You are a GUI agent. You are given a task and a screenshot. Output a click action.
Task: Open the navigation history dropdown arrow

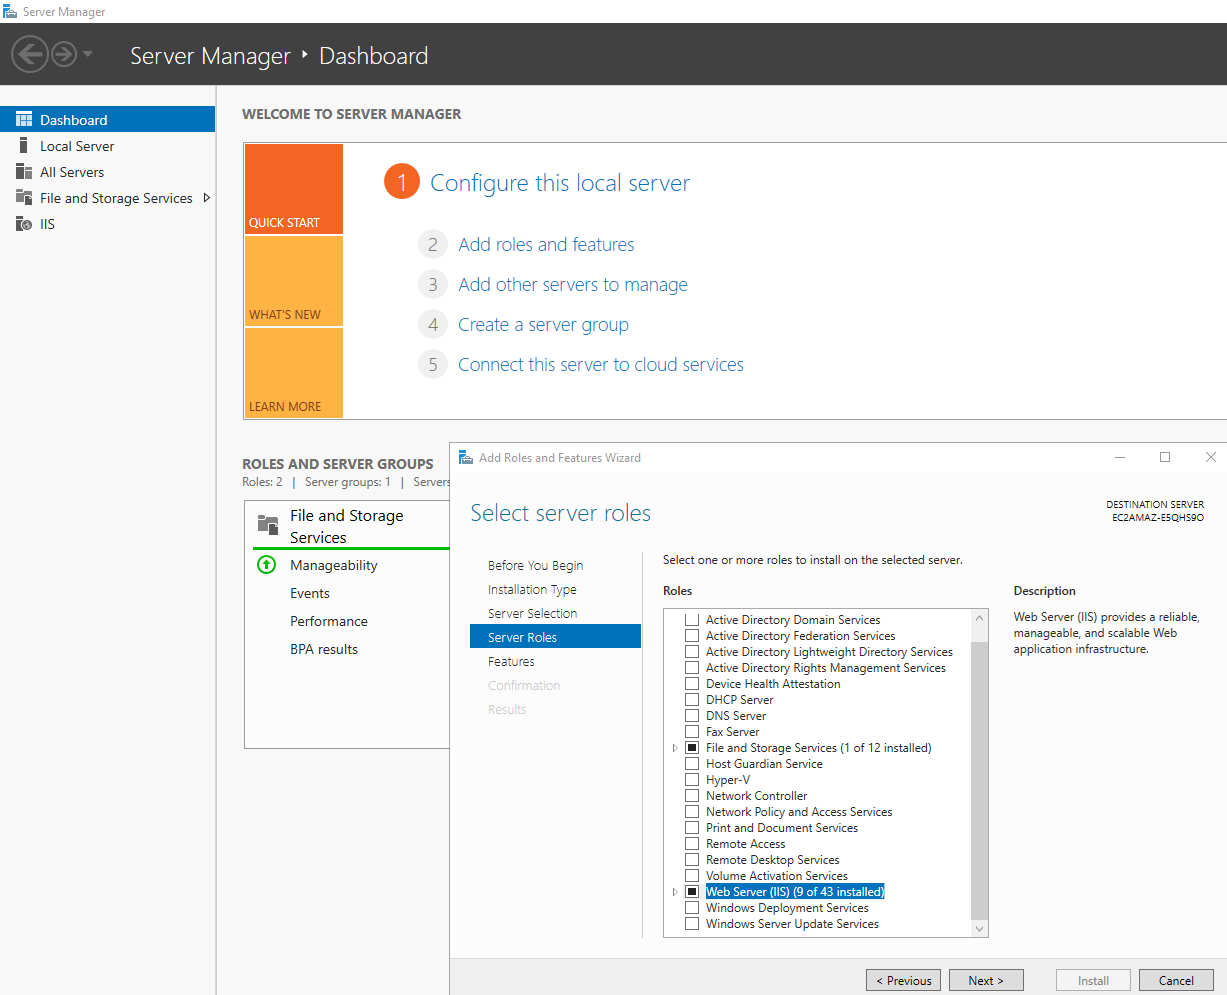[x=88, y=54]
